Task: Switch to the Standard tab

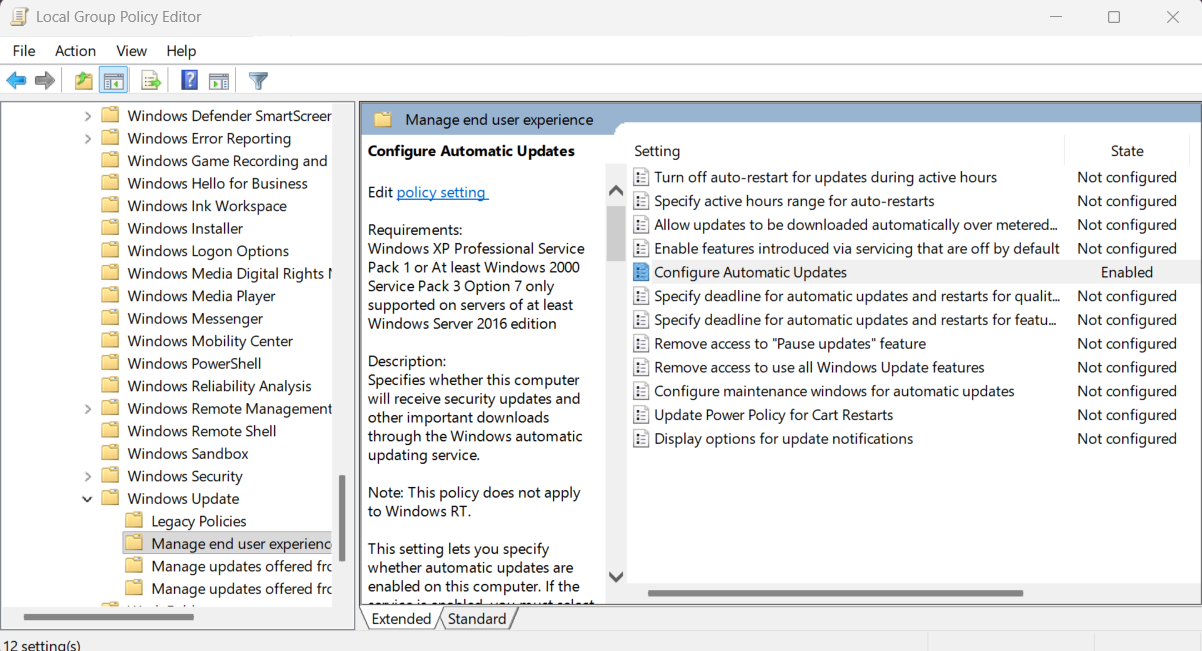Action: tap(477, 619)
